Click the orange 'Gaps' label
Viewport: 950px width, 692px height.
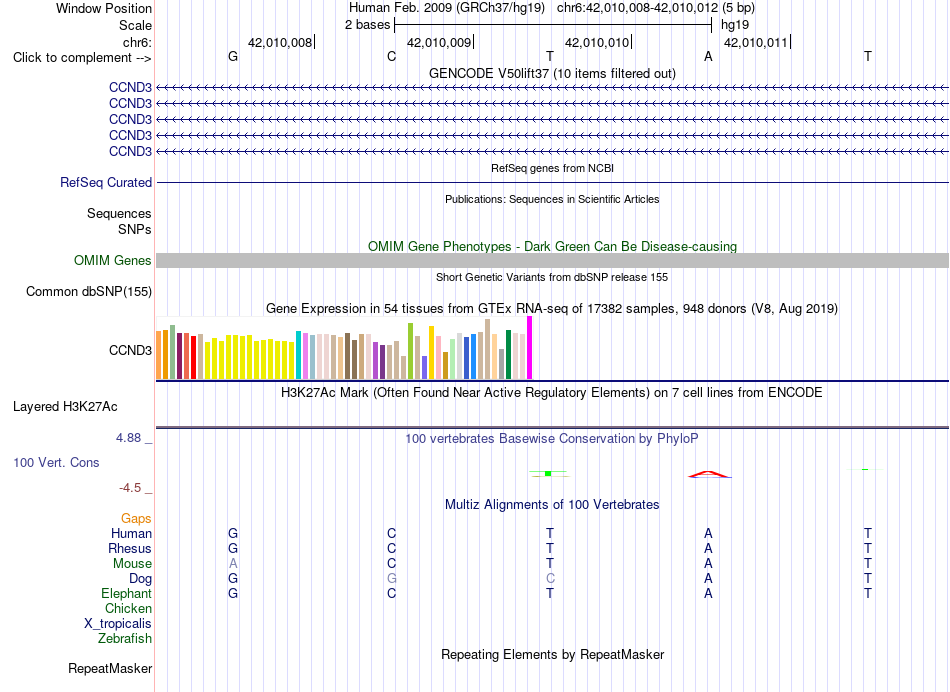tap(136, 519)
